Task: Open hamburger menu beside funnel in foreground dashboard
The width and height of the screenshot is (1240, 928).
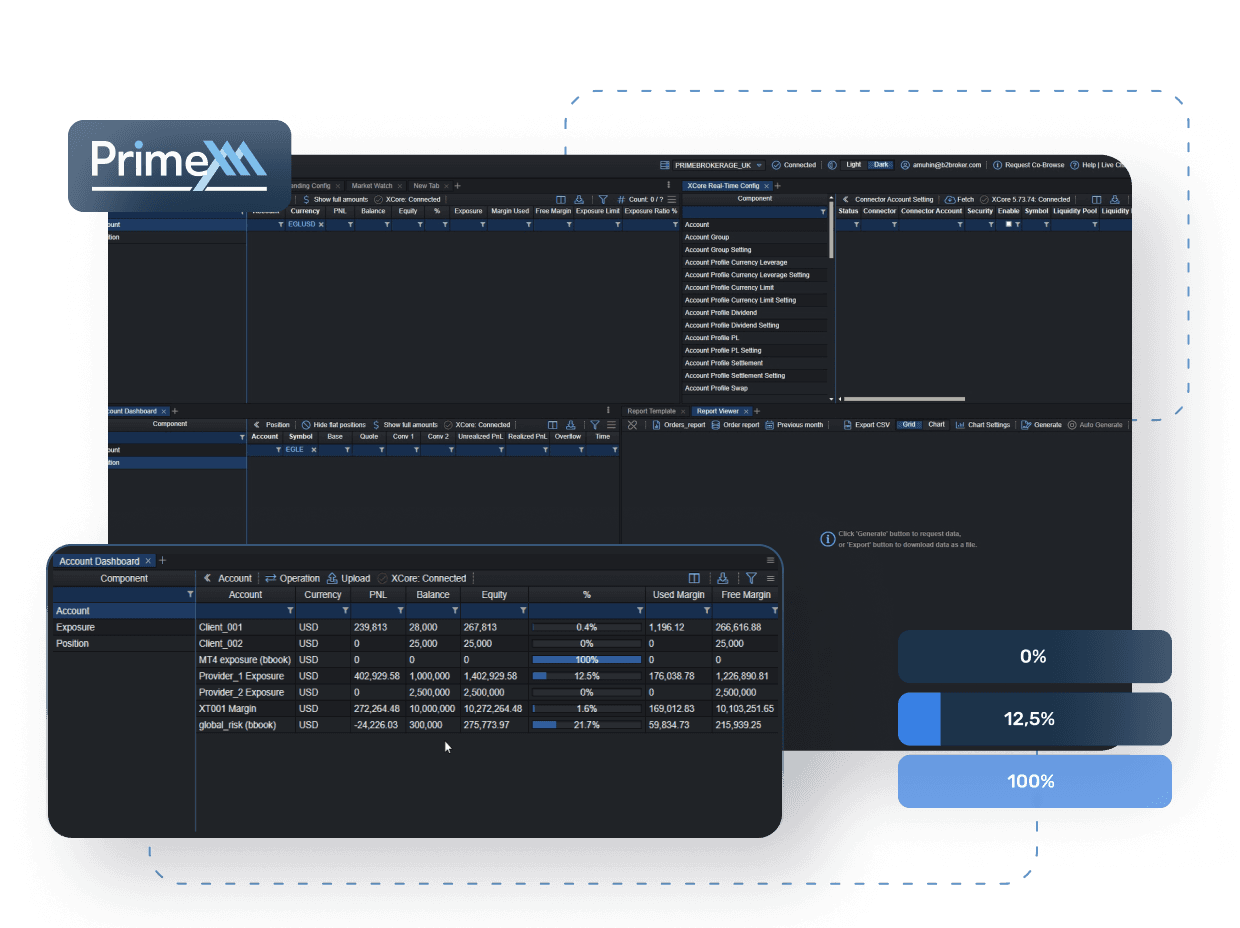Action: 770,578
